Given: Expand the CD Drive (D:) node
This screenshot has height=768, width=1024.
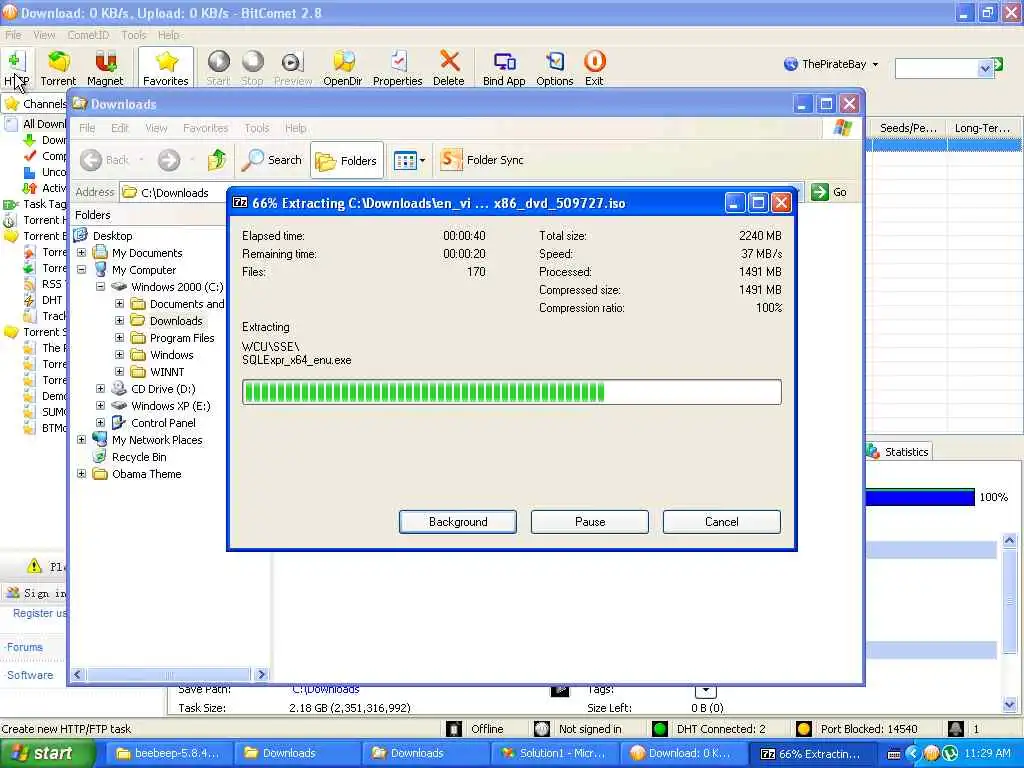Looking at the screenshot, I should pyautogui.click(x=101, y=389).
